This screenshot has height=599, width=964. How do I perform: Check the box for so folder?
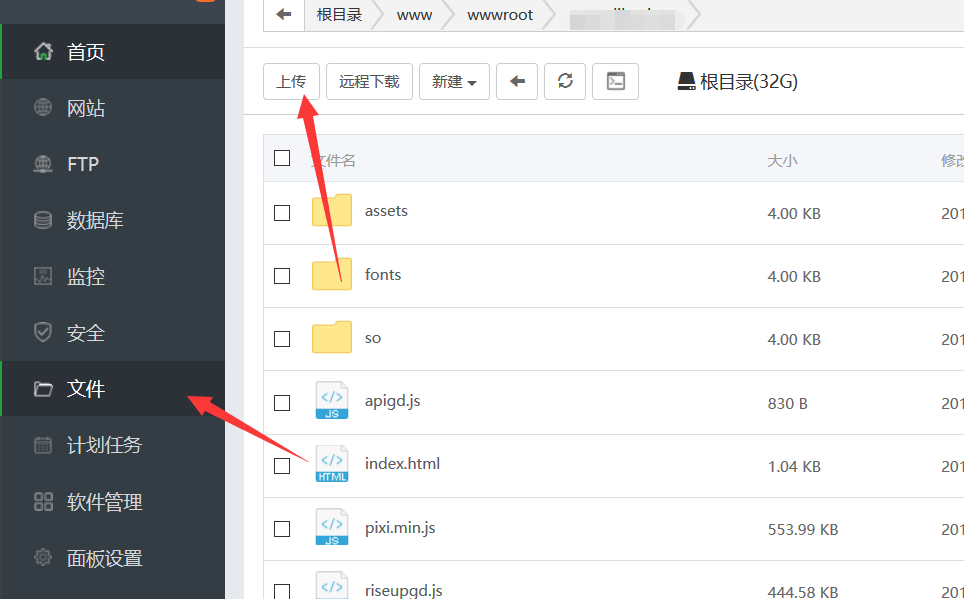coord(282,339)
